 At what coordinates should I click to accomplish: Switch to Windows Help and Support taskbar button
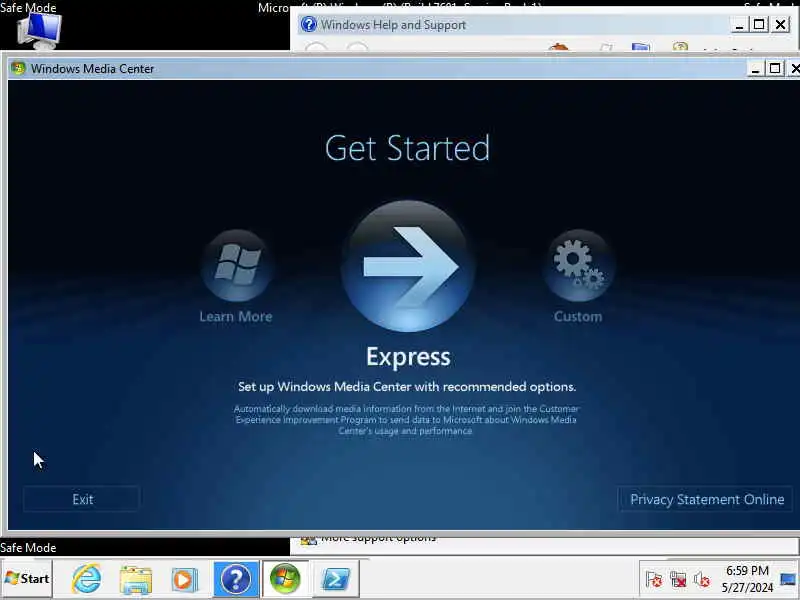236,579
